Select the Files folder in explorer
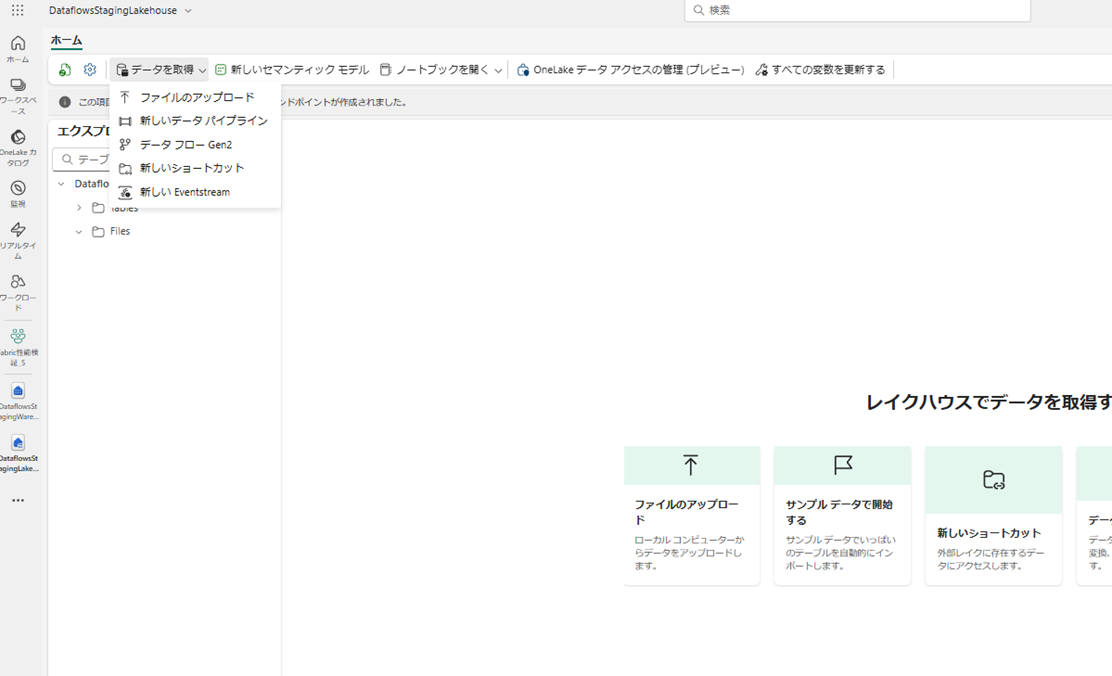This screenshot has height=676, width=1112. point(120,231)
